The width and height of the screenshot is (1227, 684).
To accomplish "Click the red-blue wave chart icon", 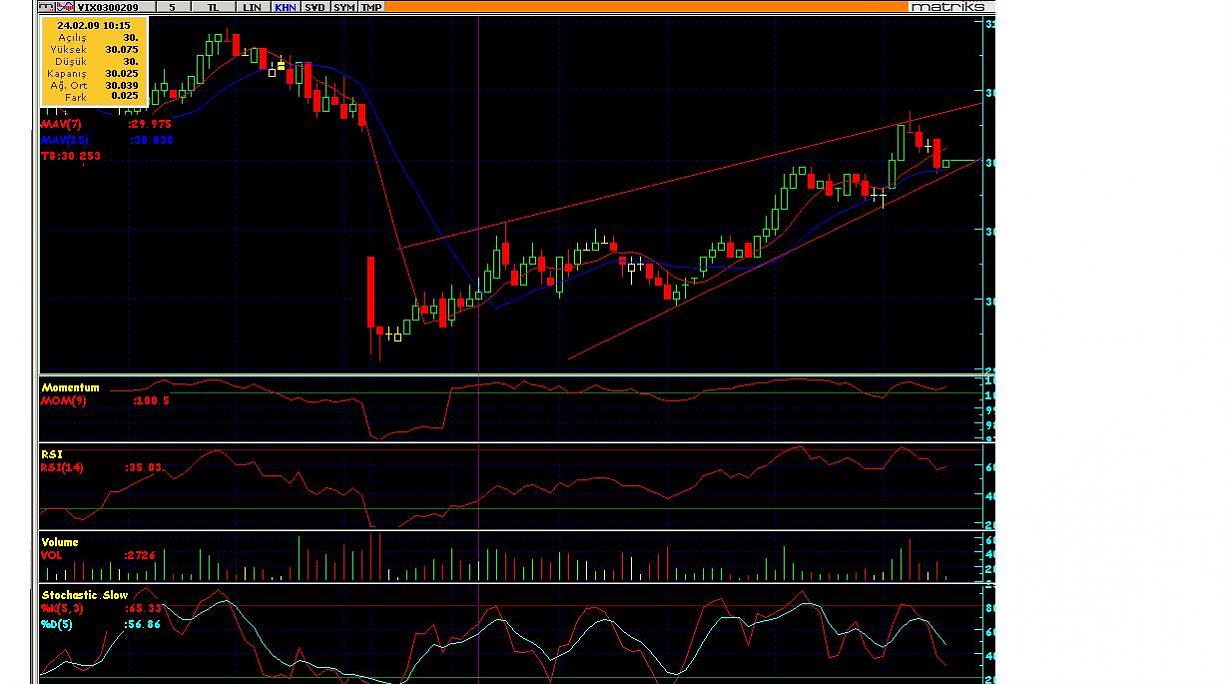I will pos(64,6).
